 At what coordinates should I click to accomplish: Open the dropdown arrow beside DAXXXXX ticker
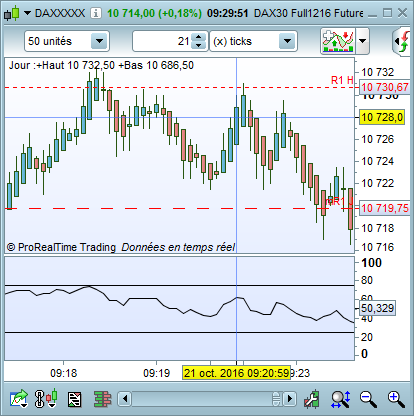(27, 13)
